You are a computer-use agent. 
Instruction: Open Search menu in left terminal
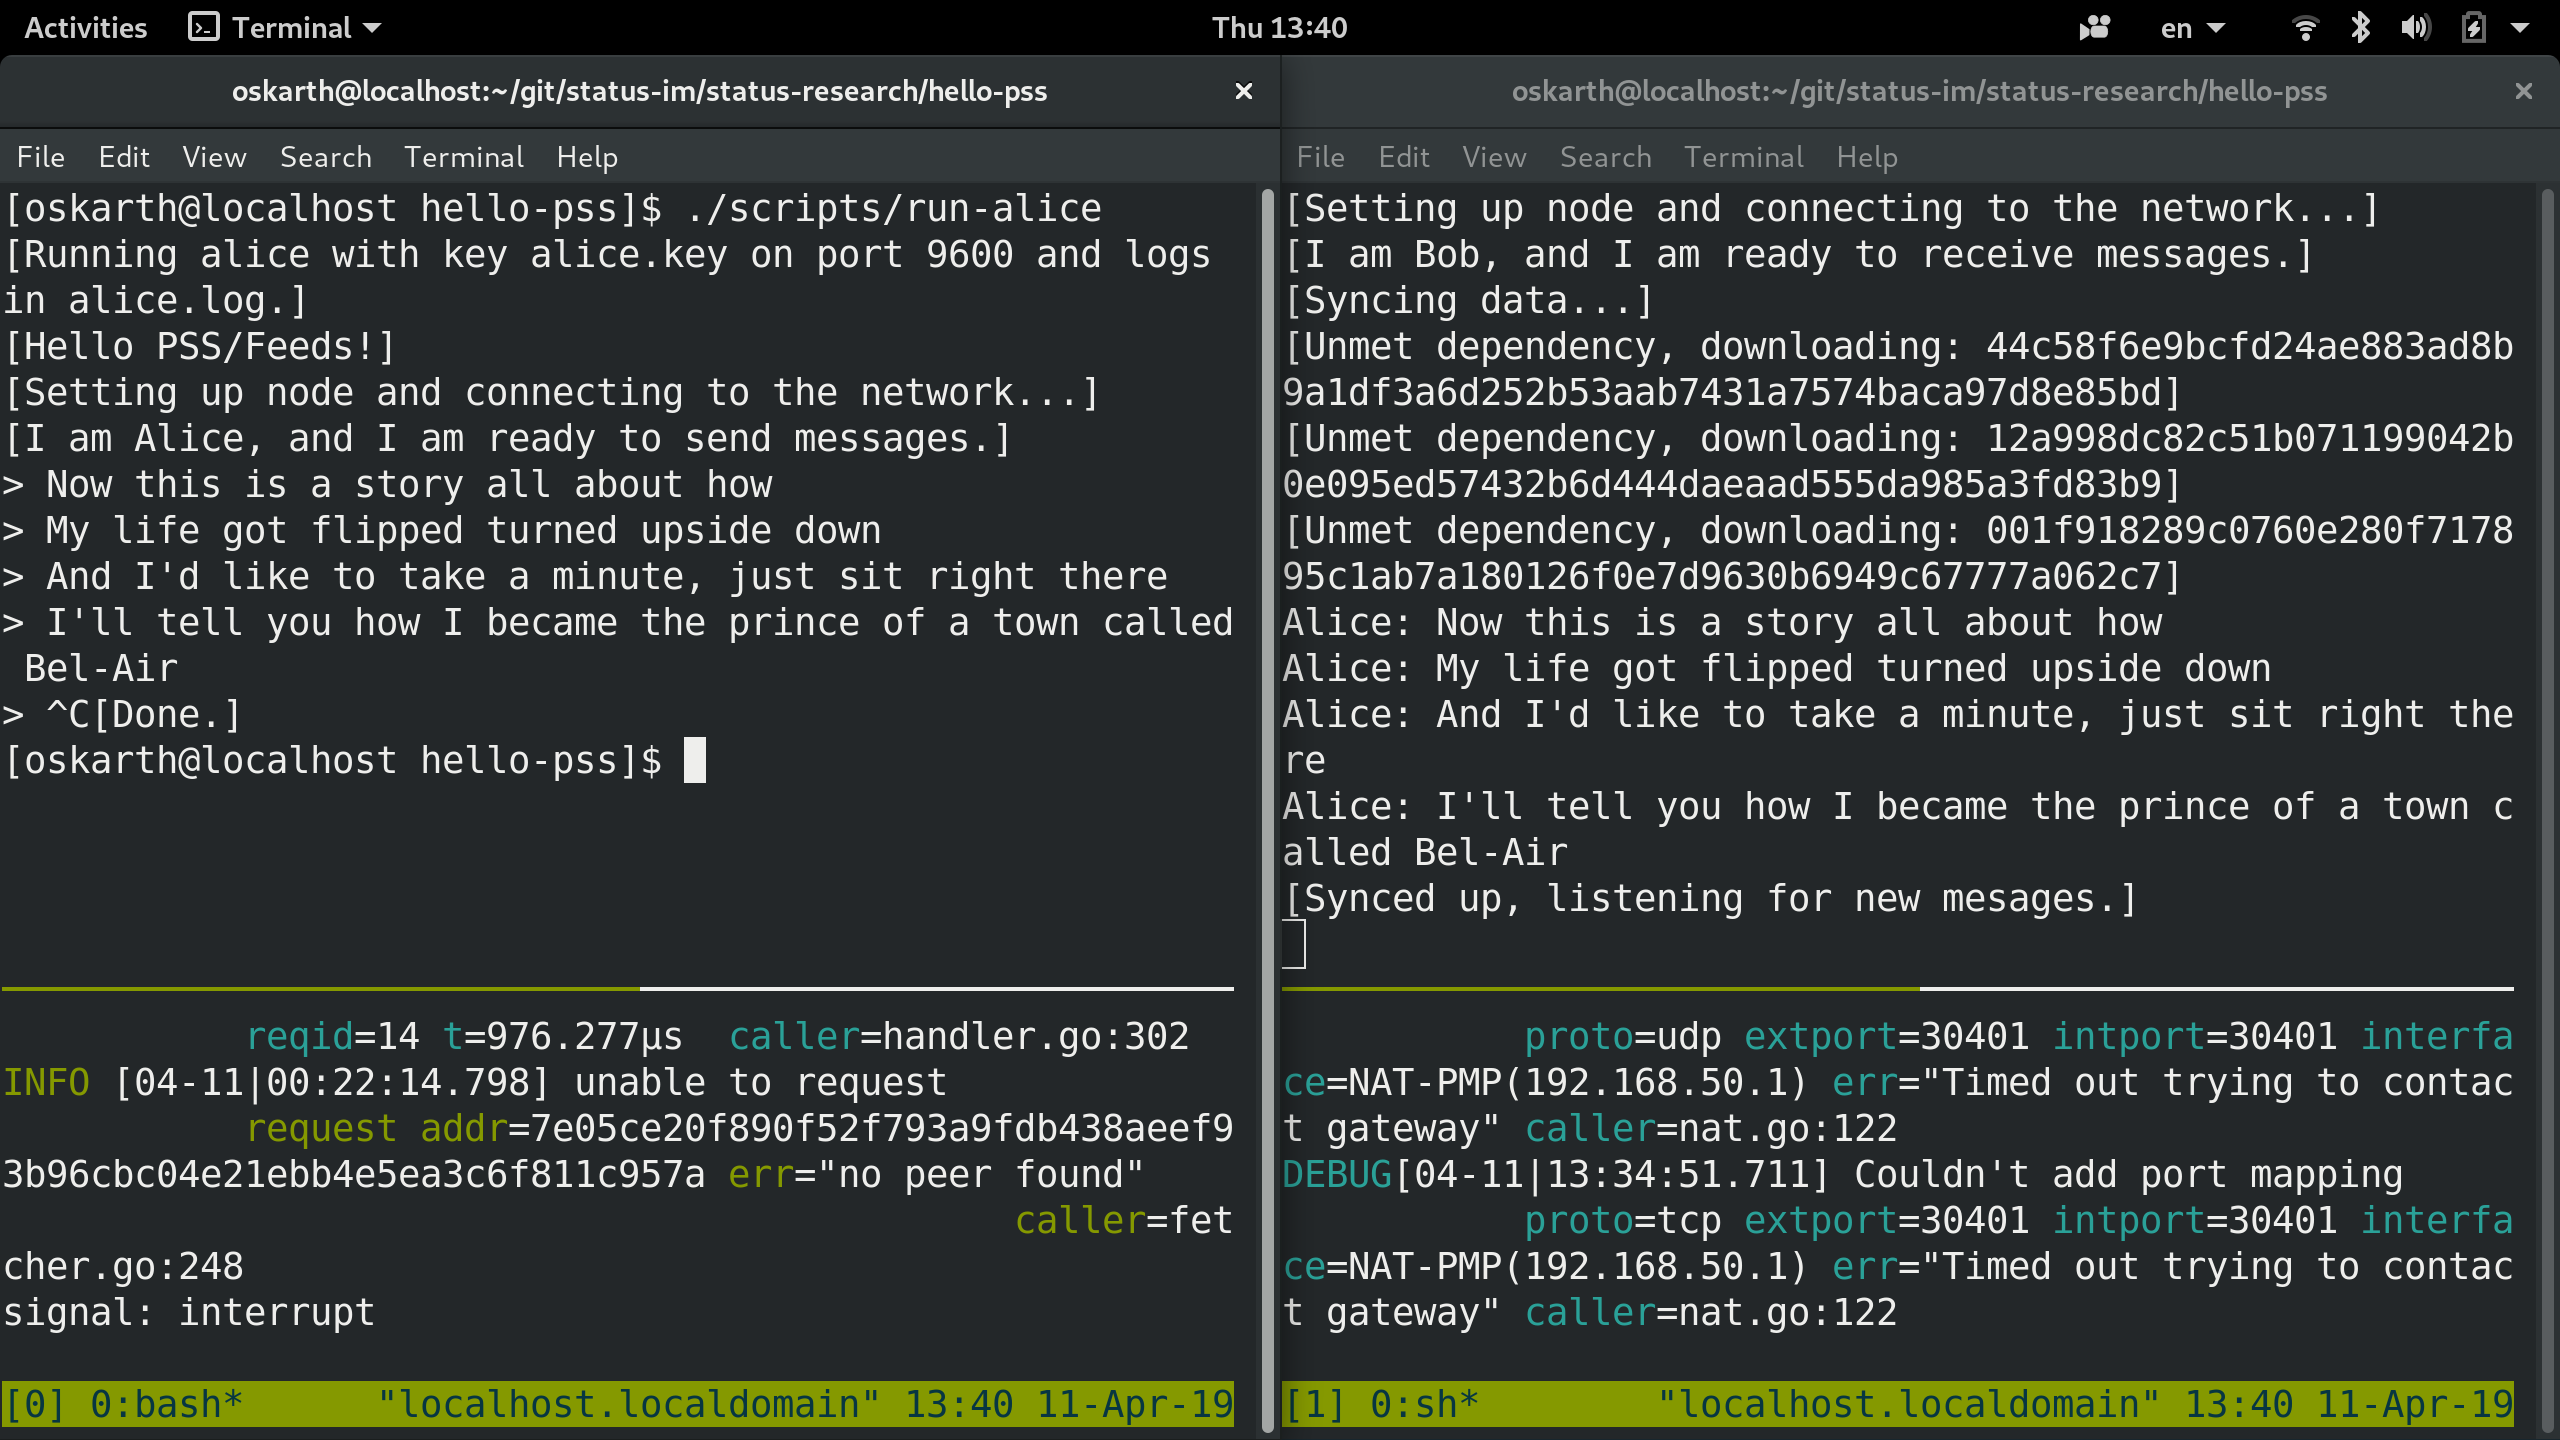[x=325, y=157]
